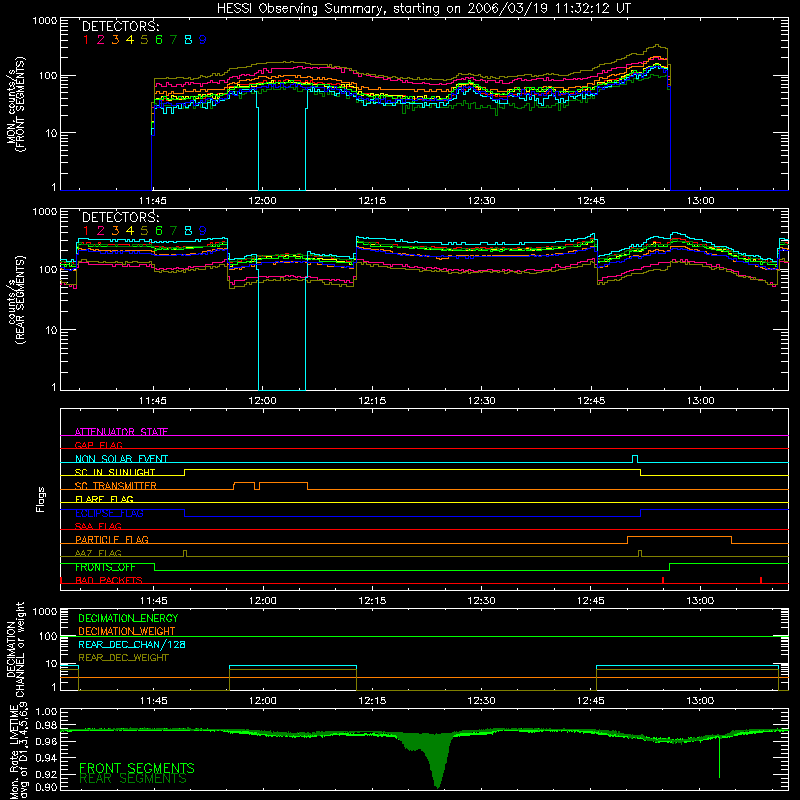Click the DECIMATION_WEIGHT legend entry
800x800 pixels.
[x=127, y=631]
